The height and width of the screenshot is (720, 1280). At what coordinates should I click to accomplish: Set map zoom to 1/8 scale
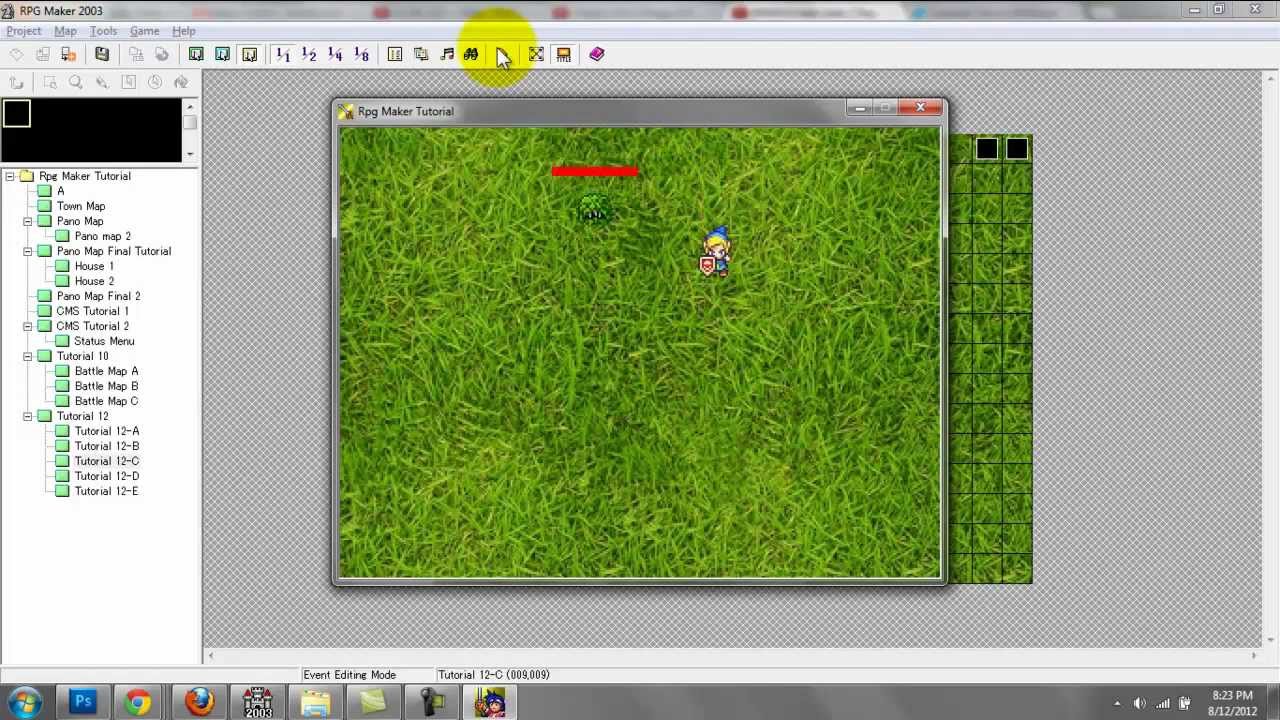coord(361,54)
